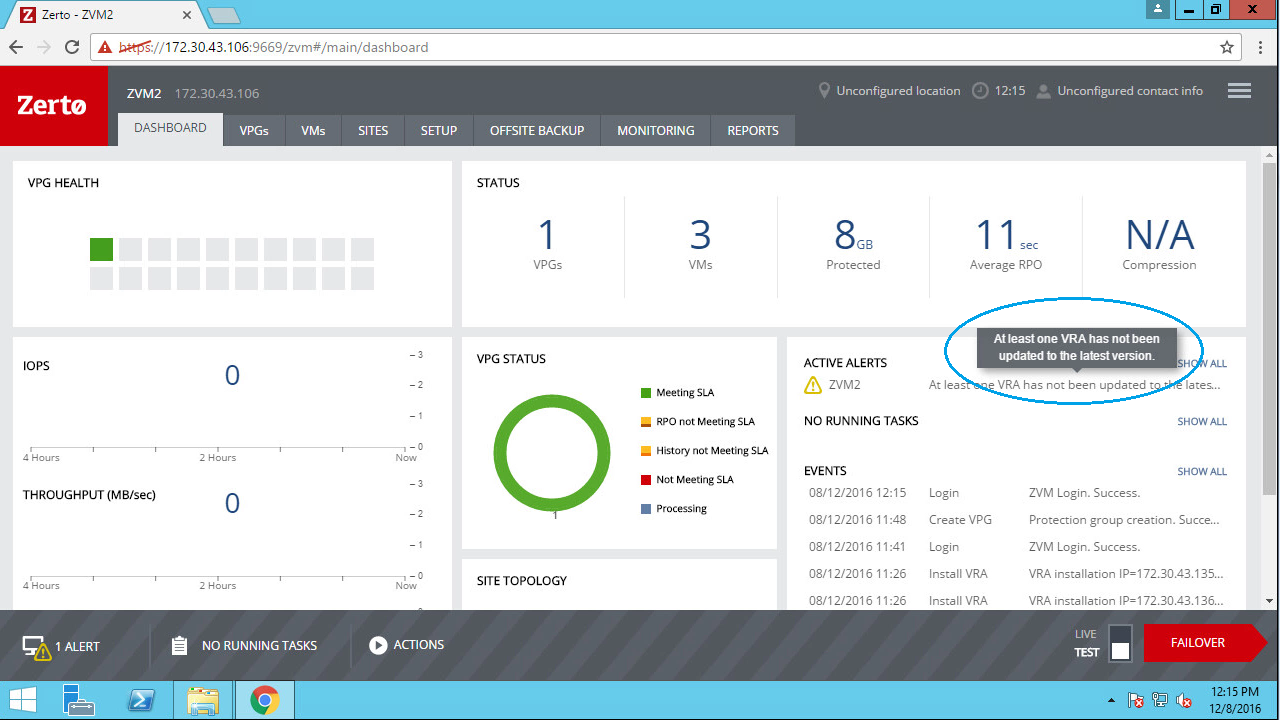Open File Explorer from the taskbar
Screen dimensions: 1280x720
[x=203, y=701]
